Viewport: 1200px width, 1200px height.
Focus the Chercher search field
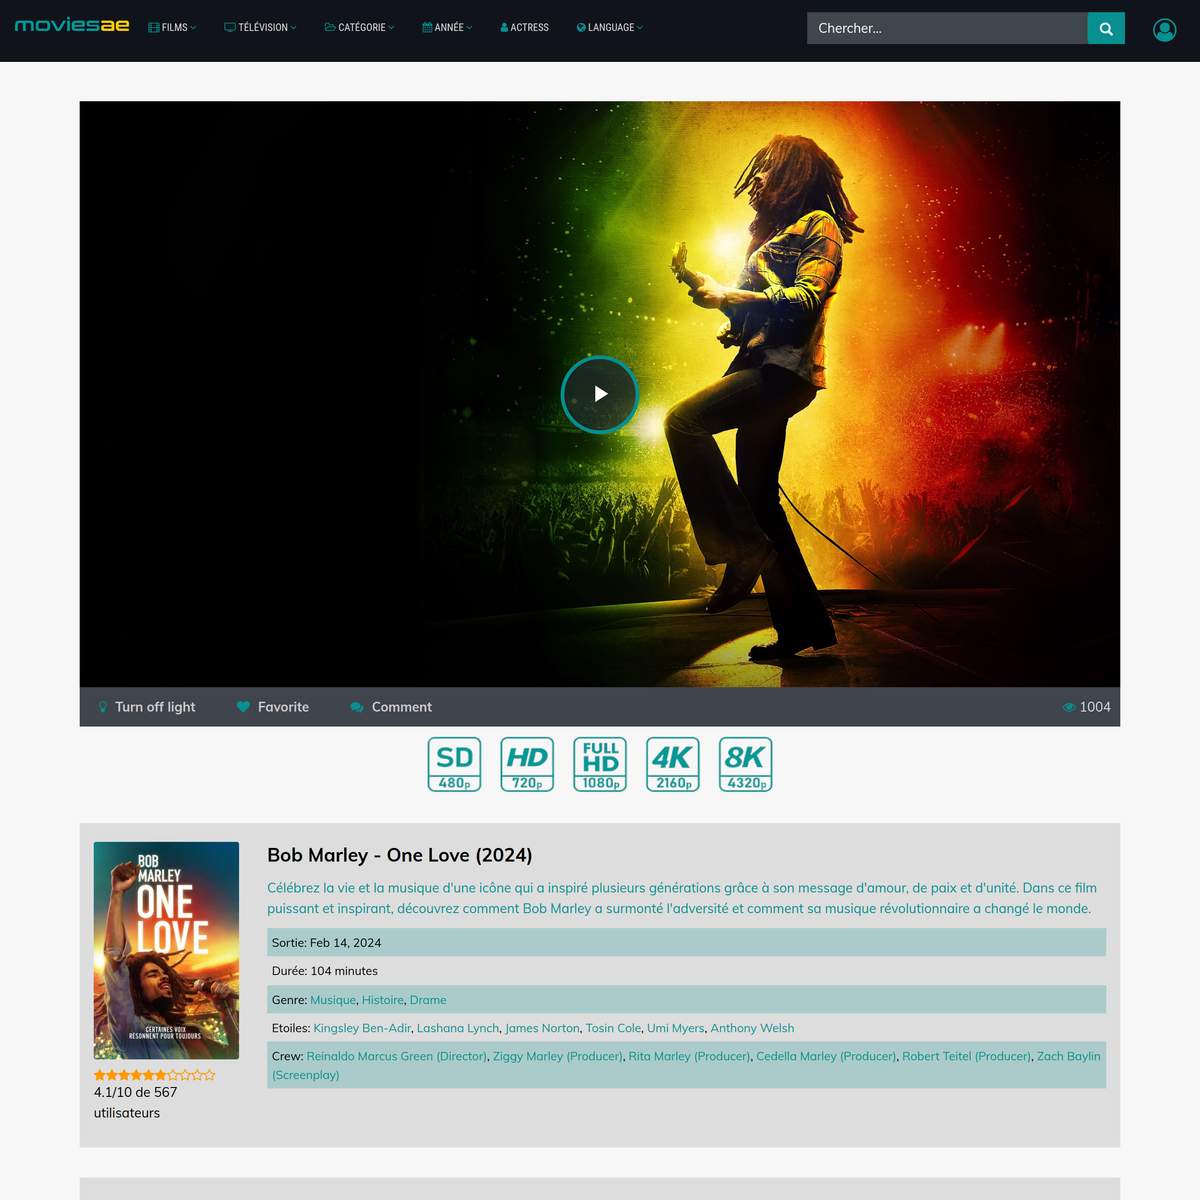click(x=947, y=28)
